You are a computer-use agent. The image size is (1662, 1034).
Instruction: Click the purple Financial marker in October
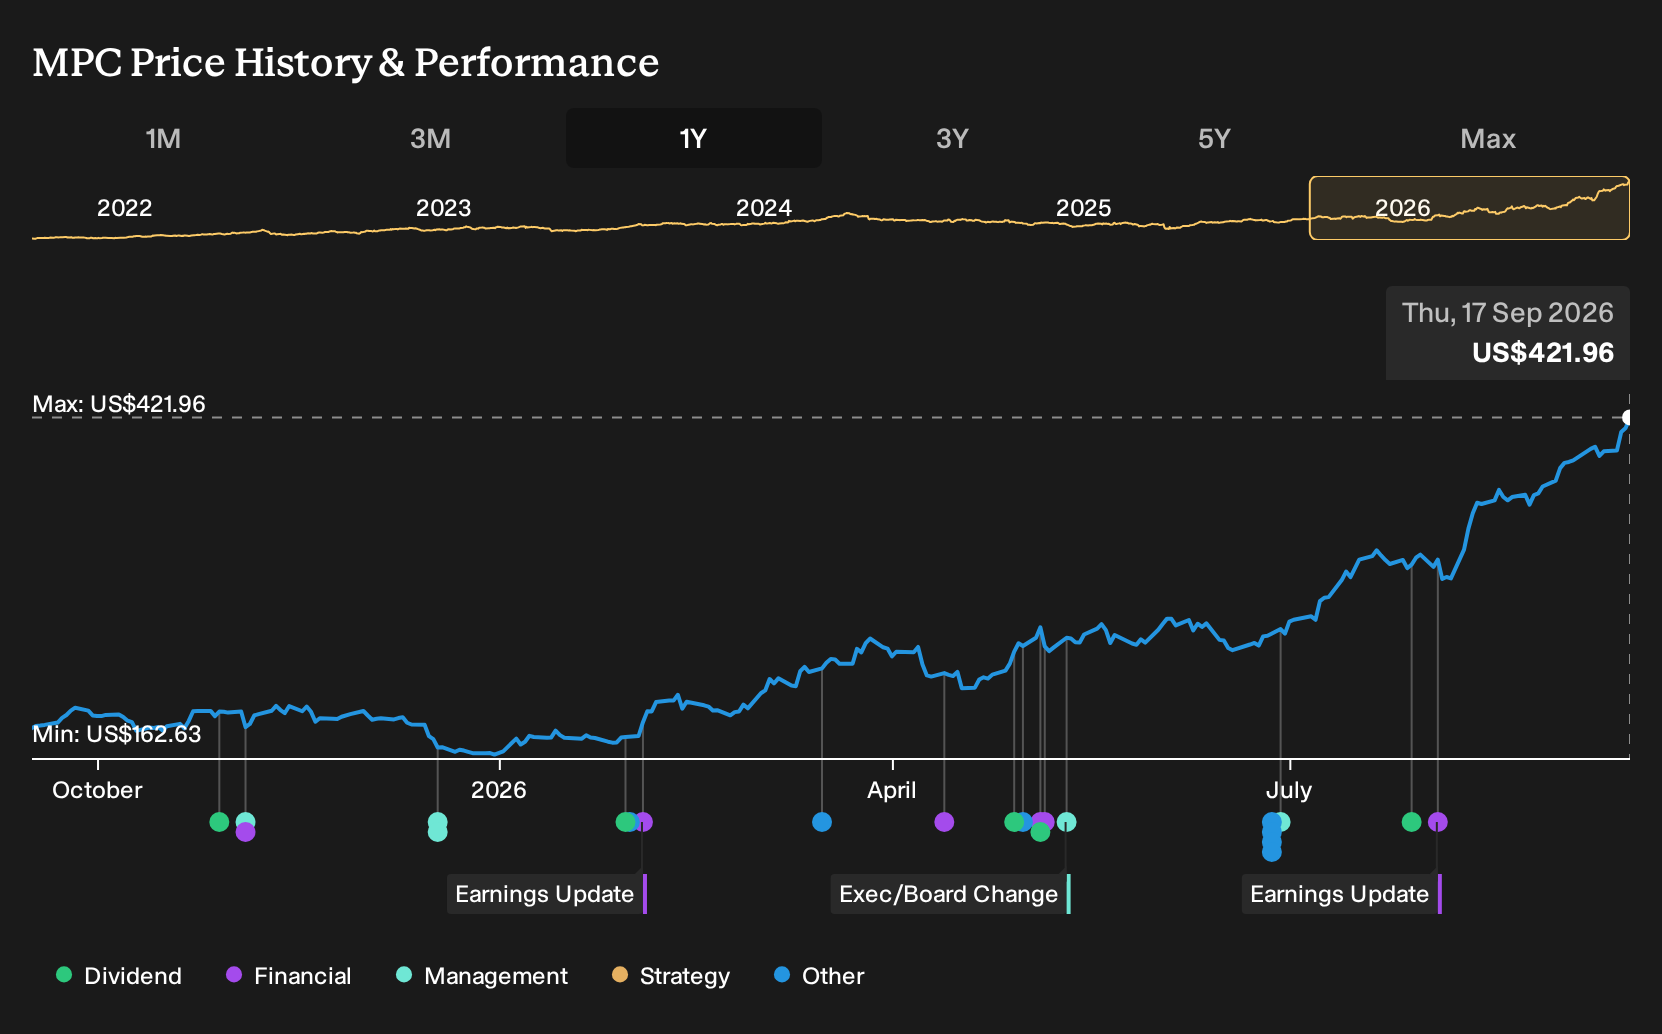pyautogui.click(x=245, y=832)
